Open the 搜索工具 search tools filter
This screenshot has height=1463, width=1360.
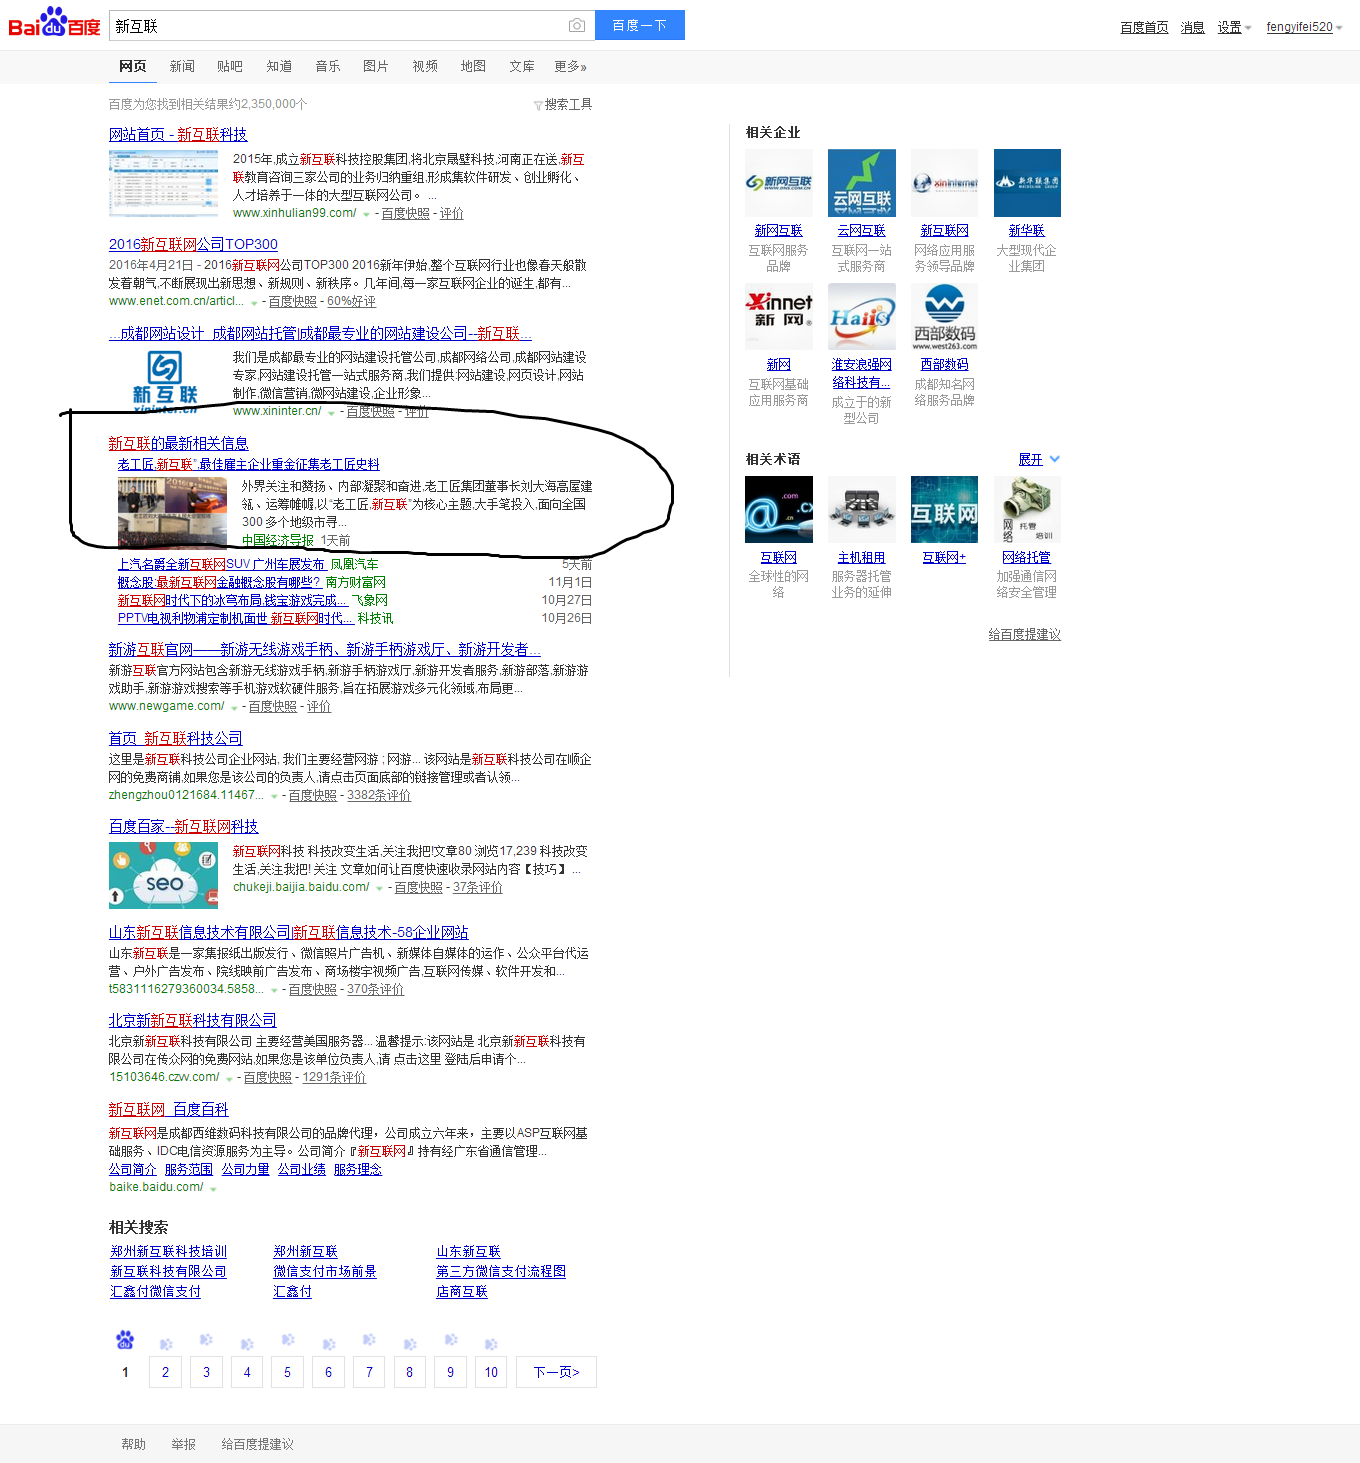coord(563,104)
